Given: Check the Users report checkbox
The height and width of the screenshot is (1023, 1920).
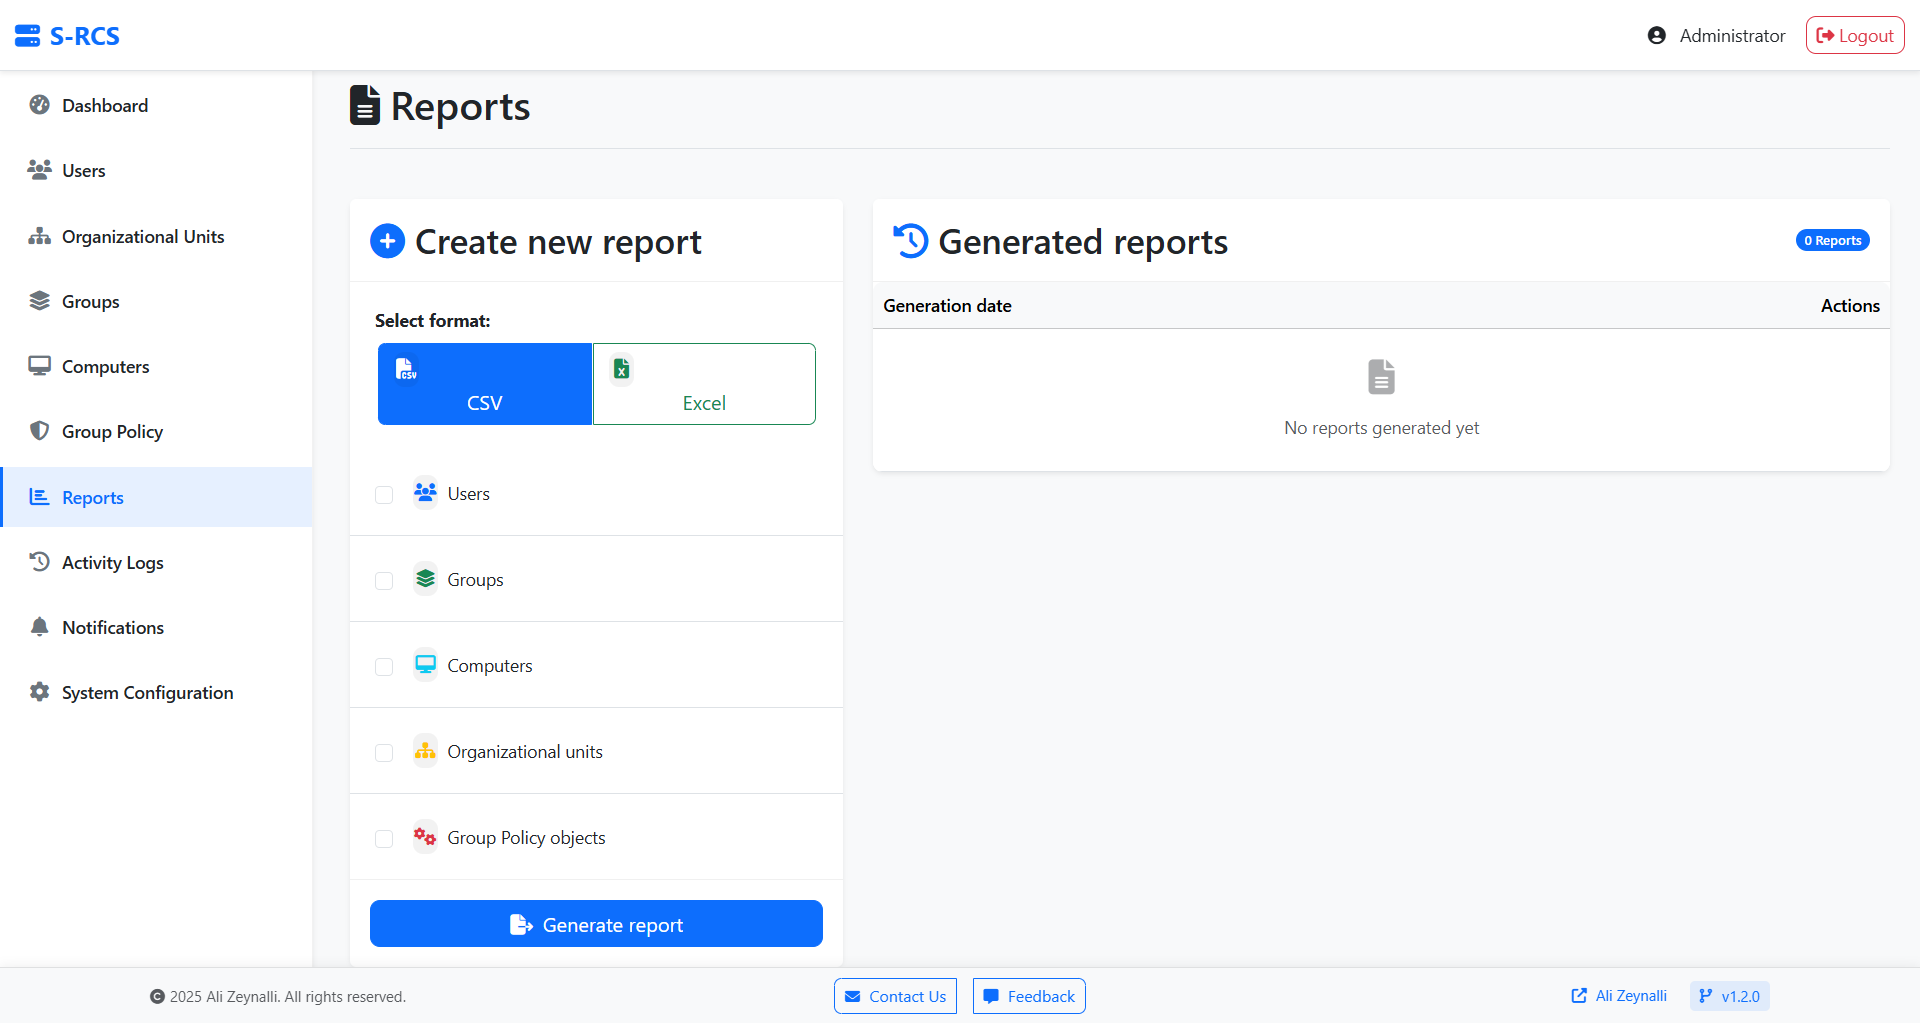Looking at the screenshot, I should coord(384,494).
